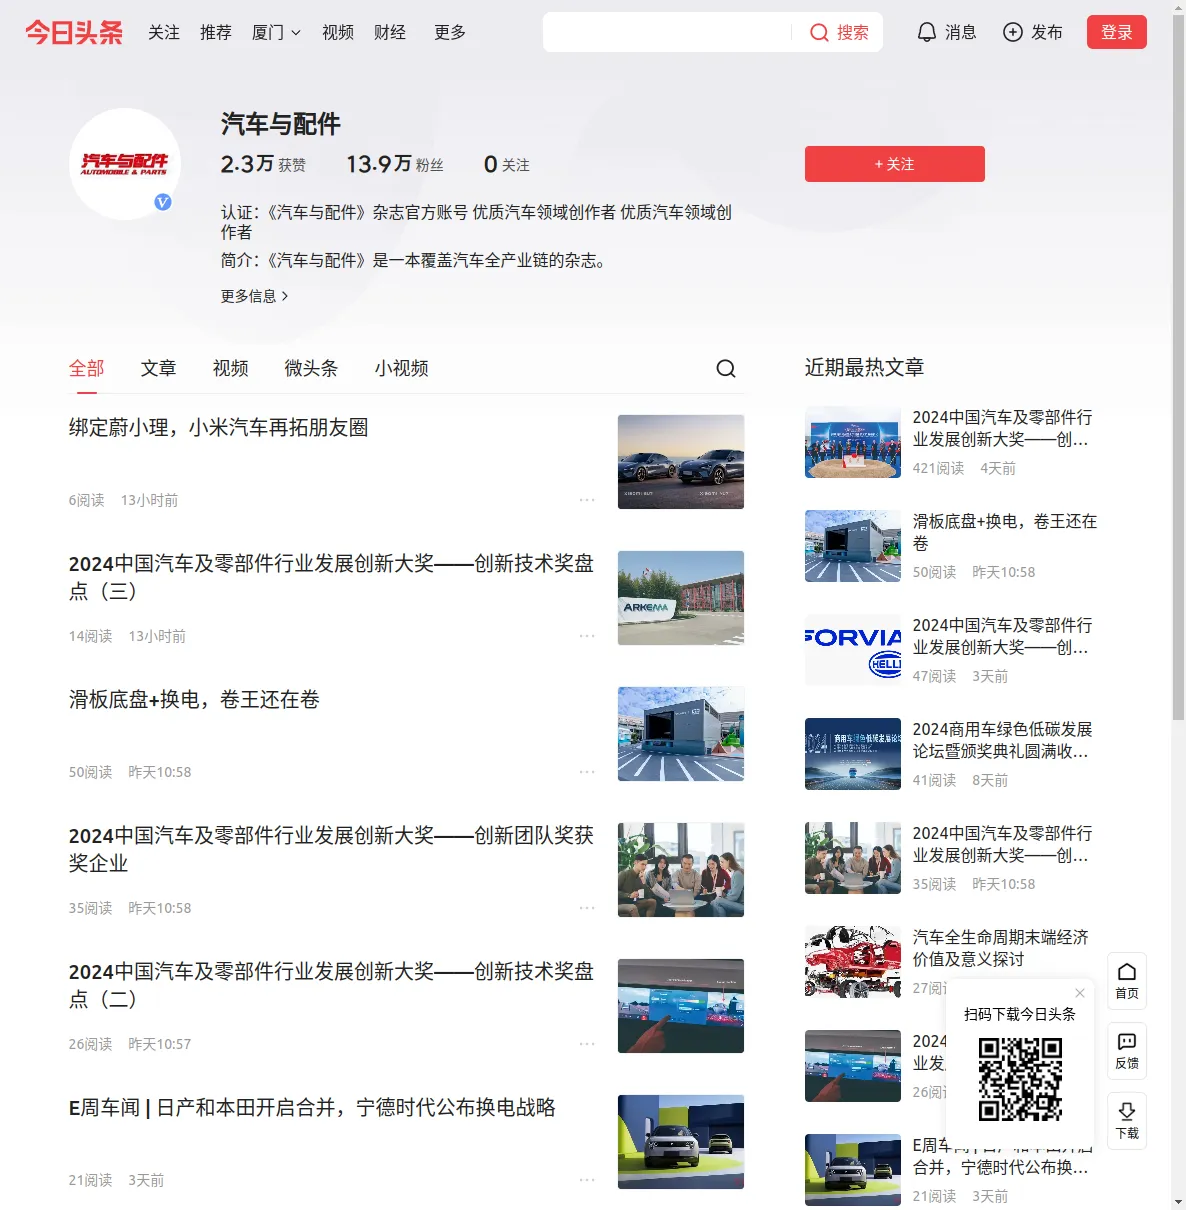Open the 汽车与配件 profile avatar
The height and width of the screenshot is (1210, 1186).
point(125,164)
